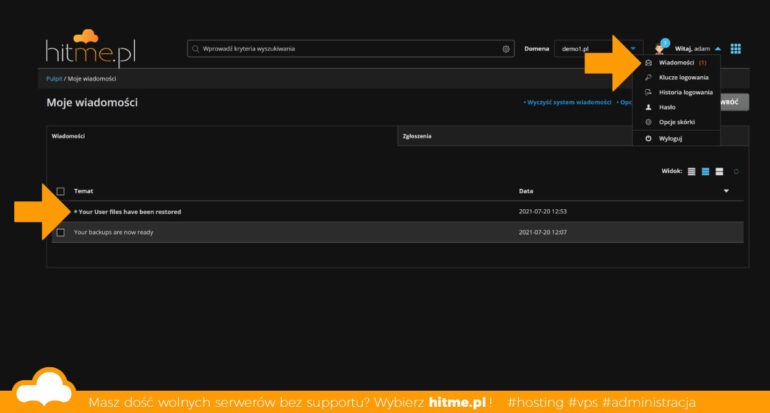The height and width of the screenshot is (413, 770).
Task: Click the grey WRÓĆ button
Action: [734, 102]
